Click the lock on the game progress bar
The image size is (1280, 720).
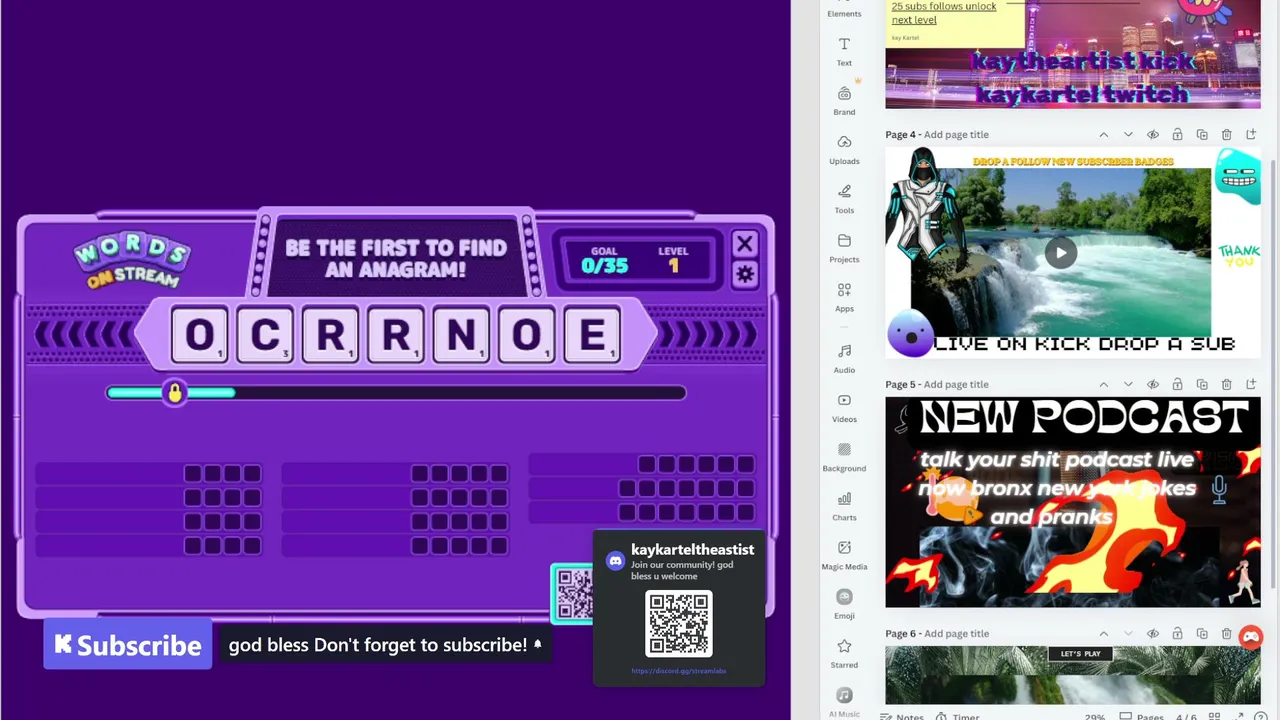175,393
